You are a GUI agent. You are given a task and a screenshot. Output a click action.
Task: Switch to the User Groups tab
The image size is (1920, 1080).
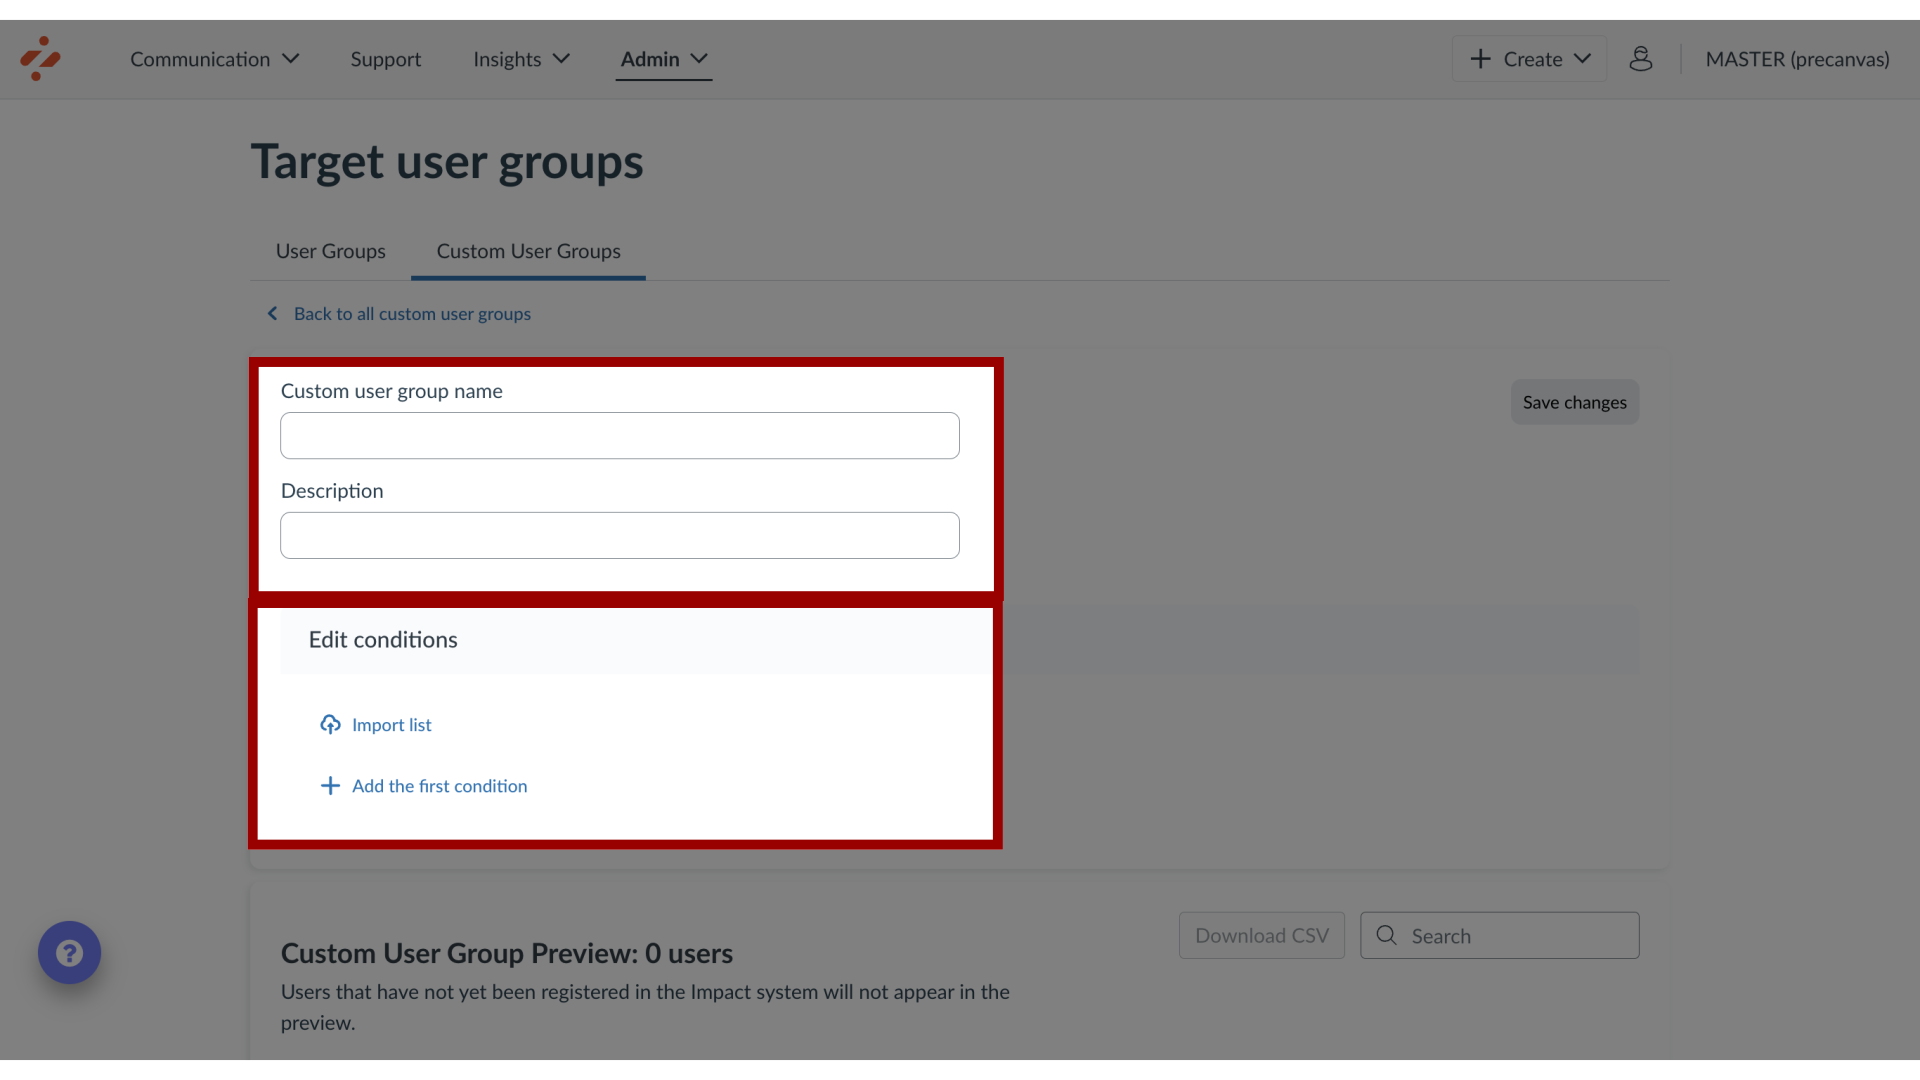click(x=330, y=249)
